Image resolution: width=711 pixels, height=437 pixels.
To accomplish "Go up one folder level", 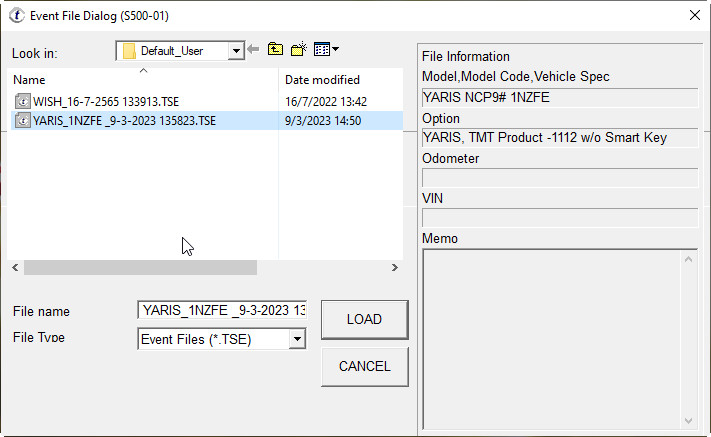I will coord(275,49).
